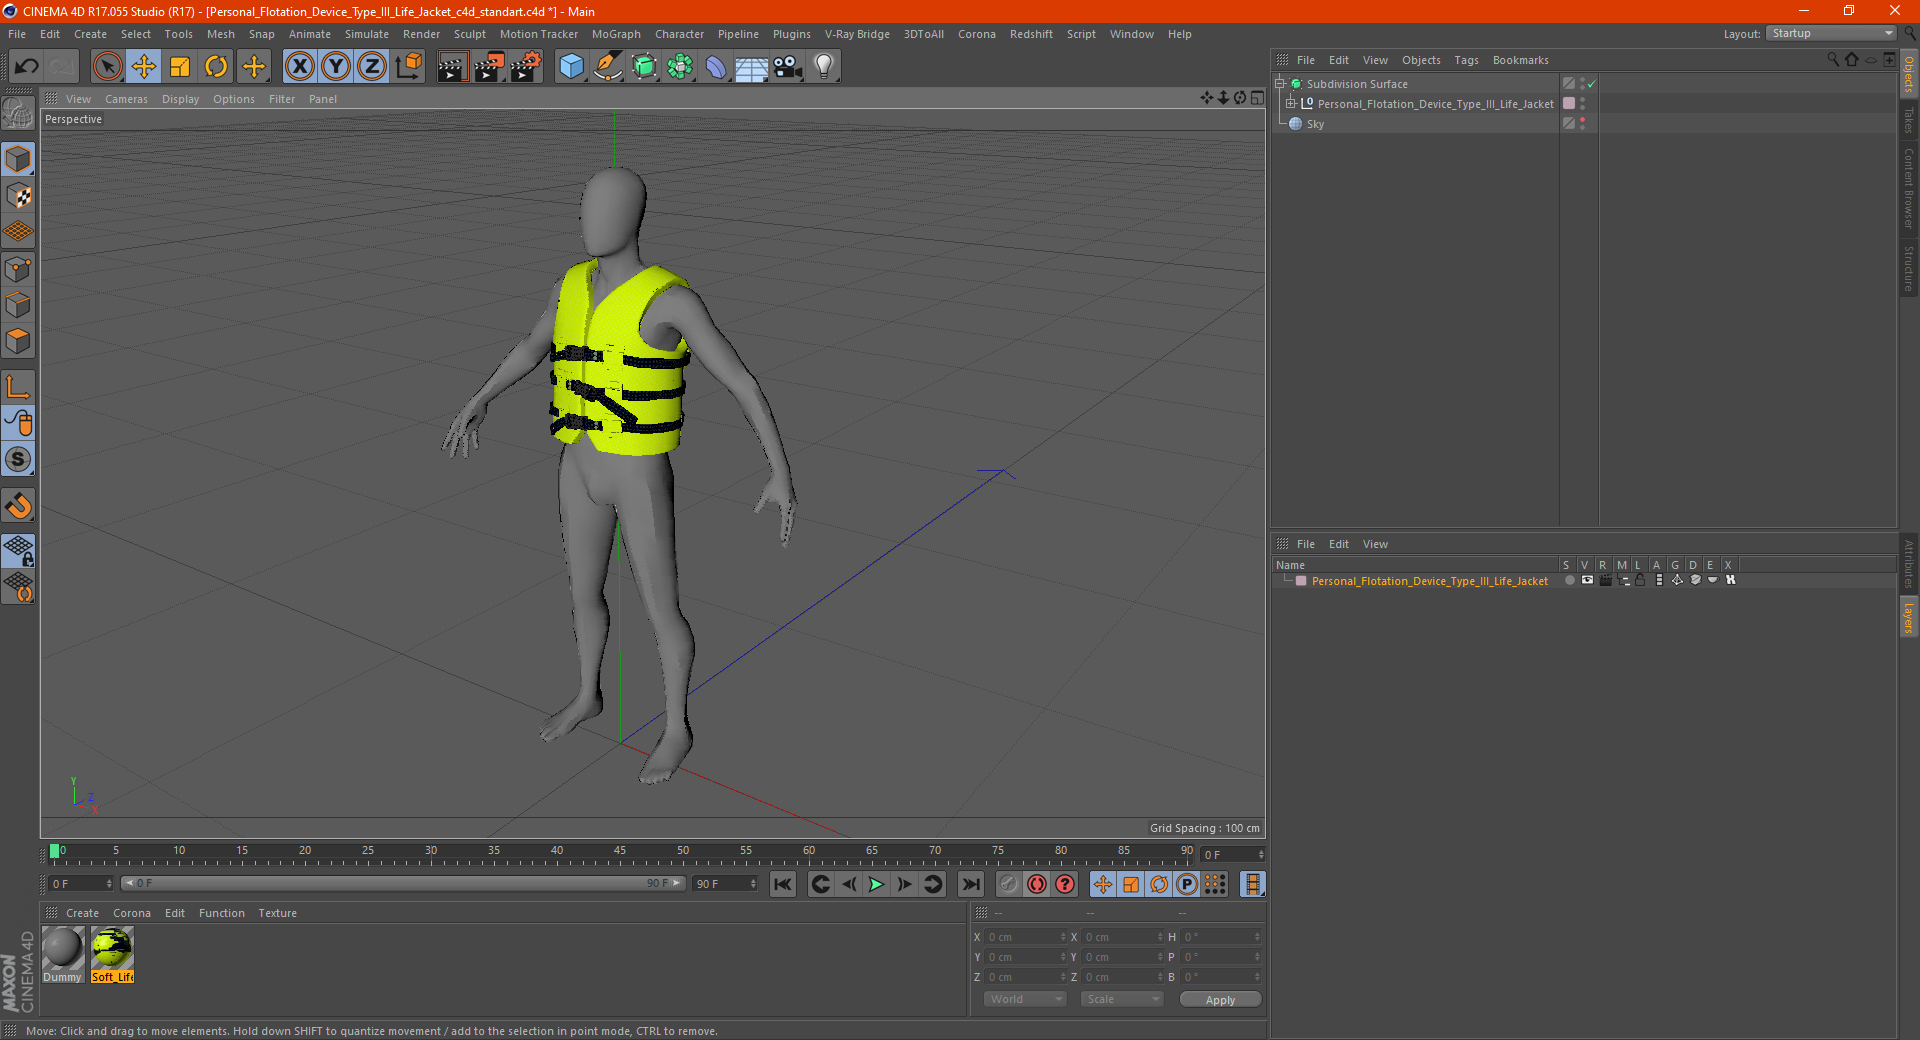Click the timeline preview range slider
1920x1040 pixels.
pyautogui.click(x=403, y=883)
